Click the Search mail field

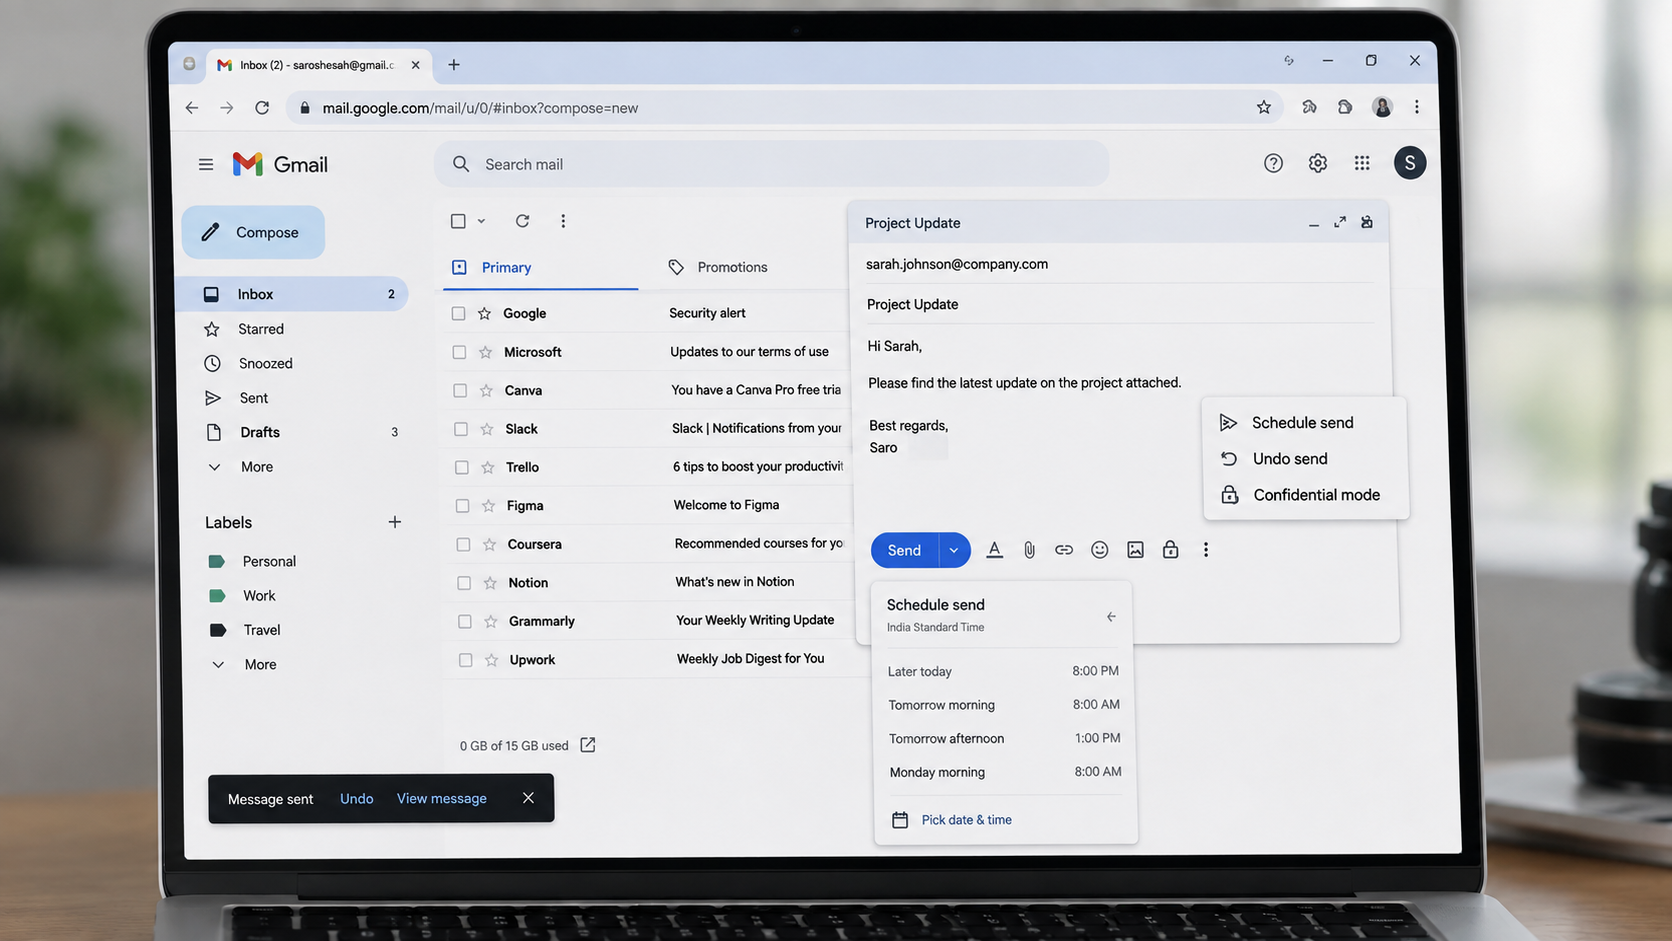coord(771,164)
